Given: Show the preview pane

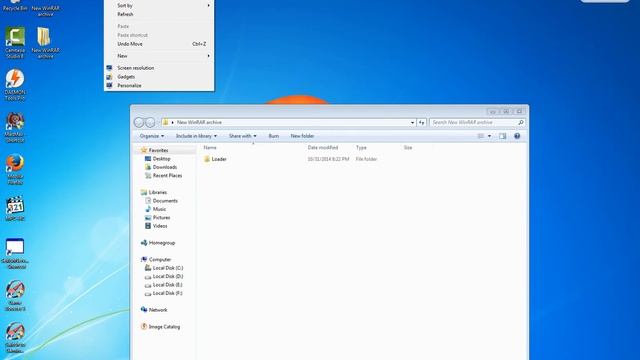Looking at the screenshot, I should point(502,136).
